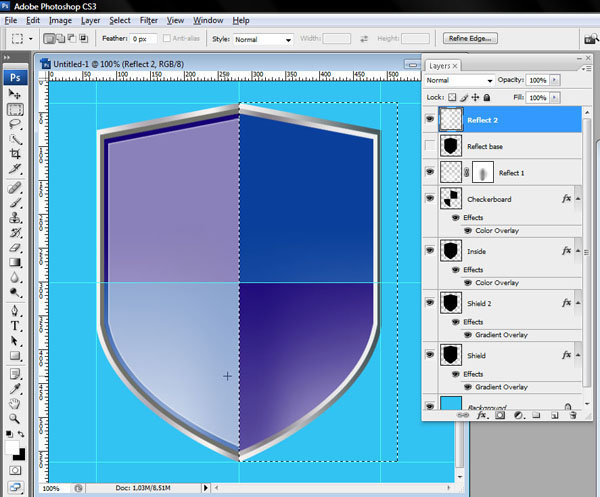The height and width of the screenshot is (497, 600).
Task: Collapse Shield 2 layer effects
Action: 578,303
